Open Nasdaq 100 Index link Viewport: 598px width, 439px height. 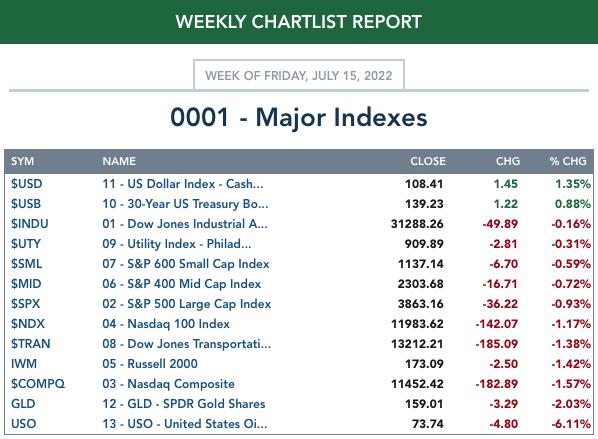(166, 324)
